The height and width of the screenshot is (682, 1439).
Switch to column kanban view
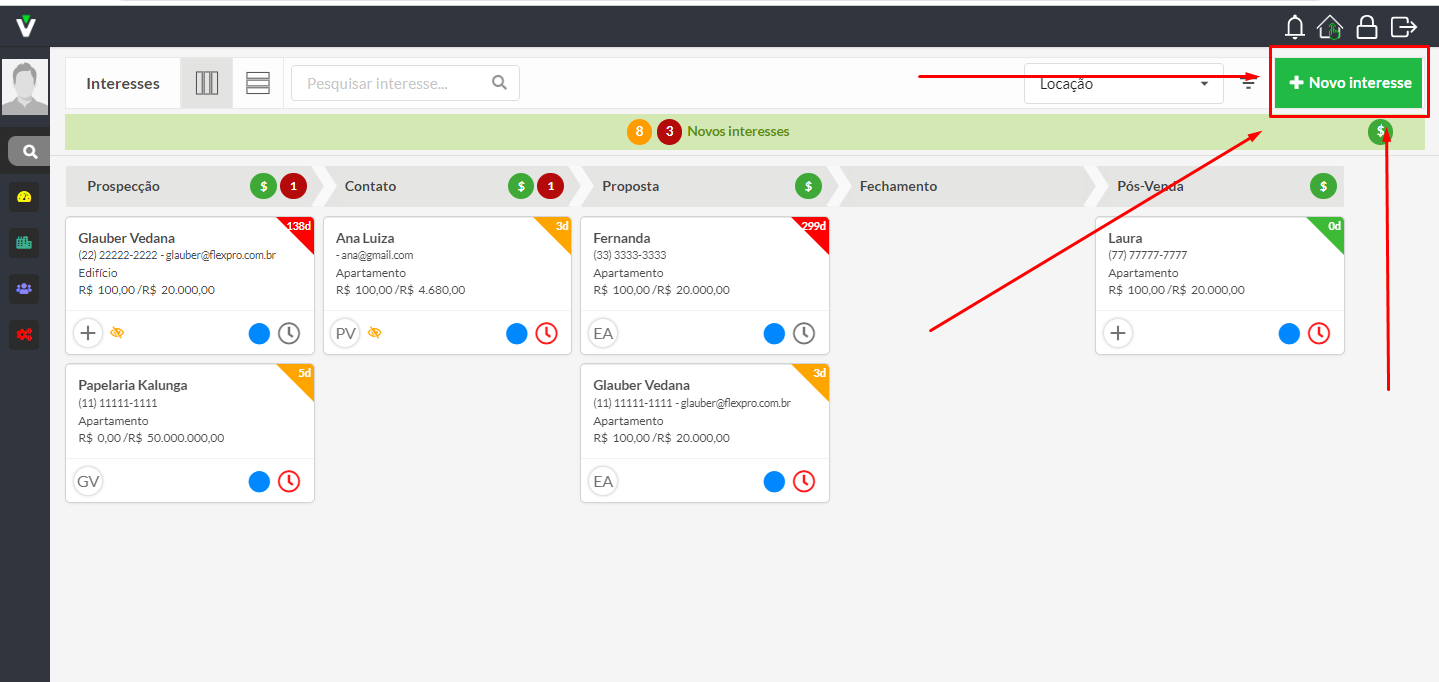(207, 83)
